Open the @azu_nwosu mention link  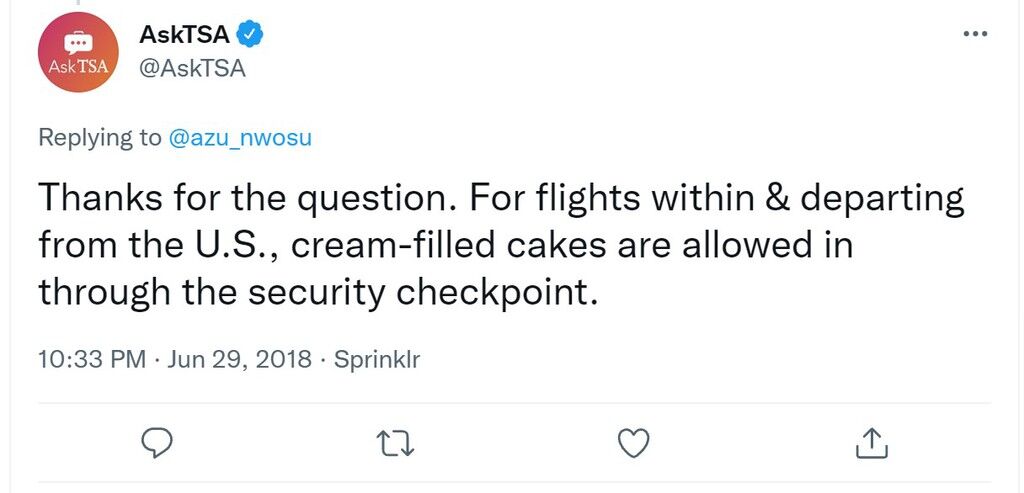(240, 138)
